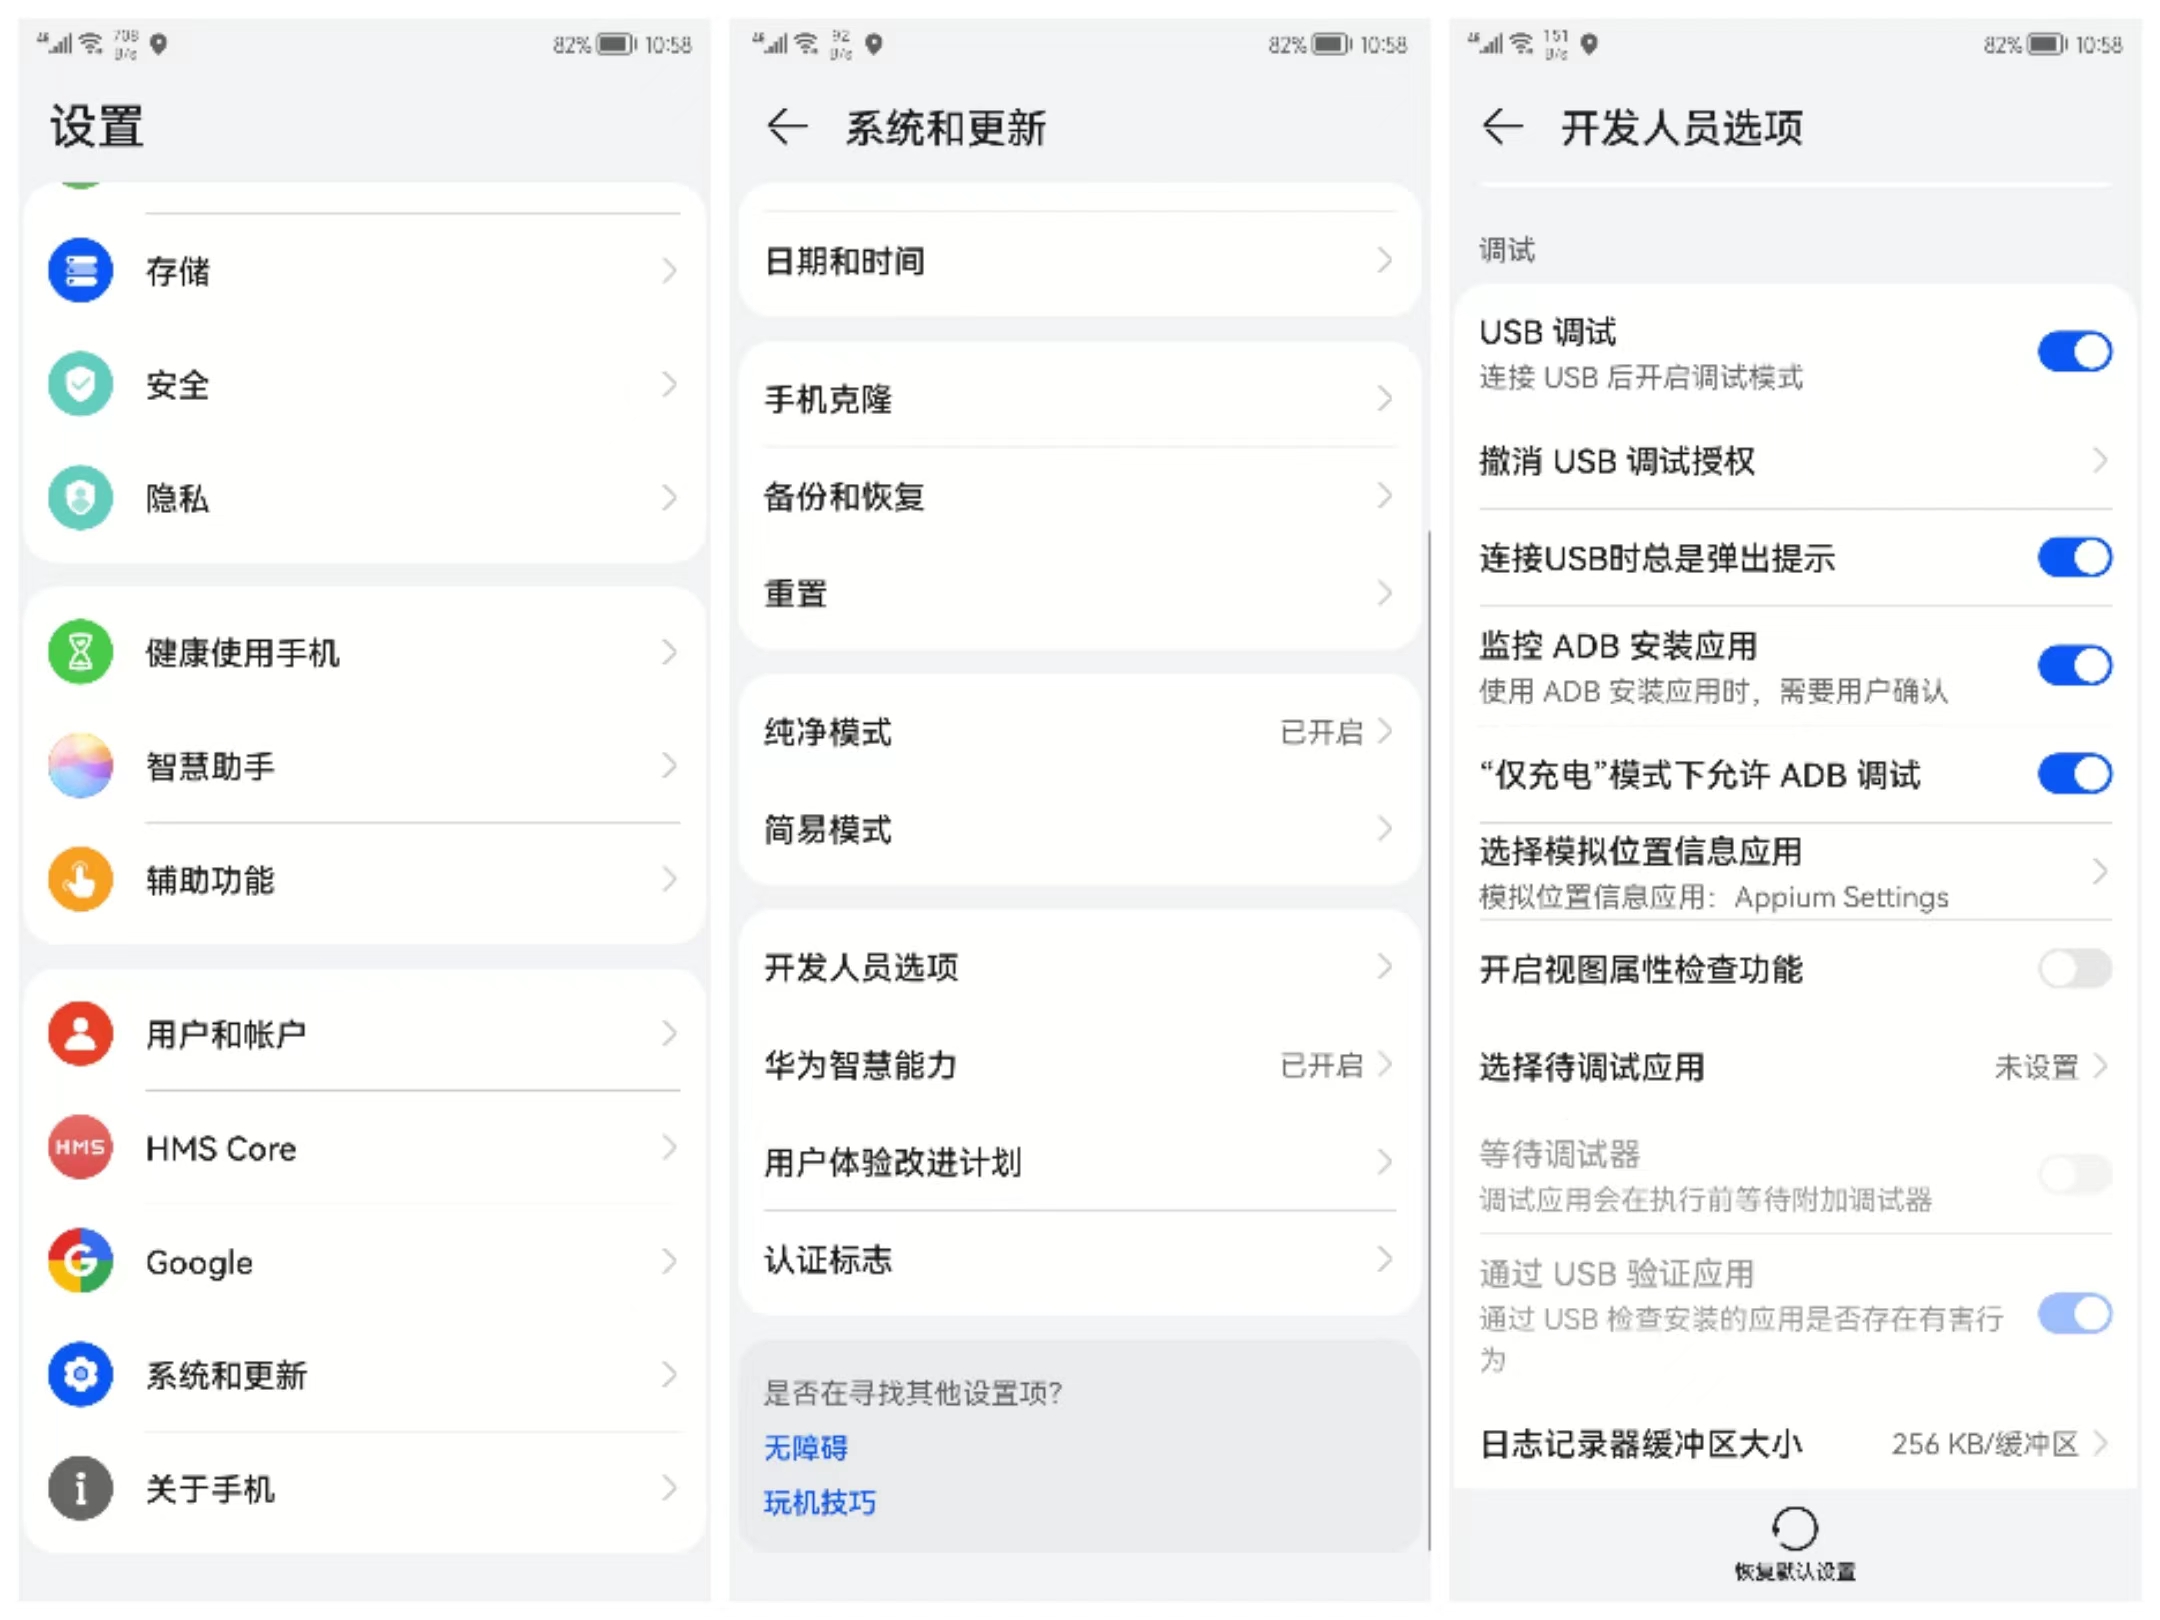Tap the grey 关于手机 info icon
This screenshot has width=2160, height=1620.
tap(80, 1488)
